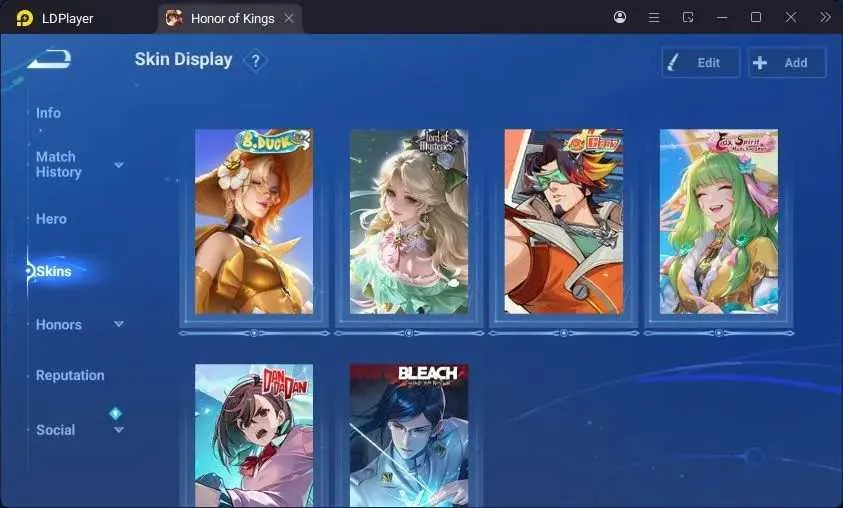843x508 pixels.
Task: Click the Edit button
Action: click(701, 62)
